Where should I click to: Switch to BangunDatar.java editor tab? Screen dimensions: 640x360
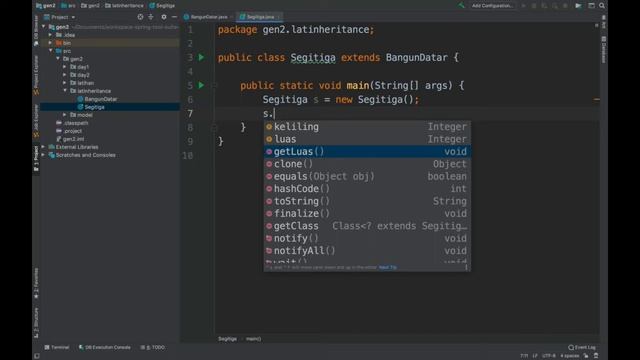[208, 17]
